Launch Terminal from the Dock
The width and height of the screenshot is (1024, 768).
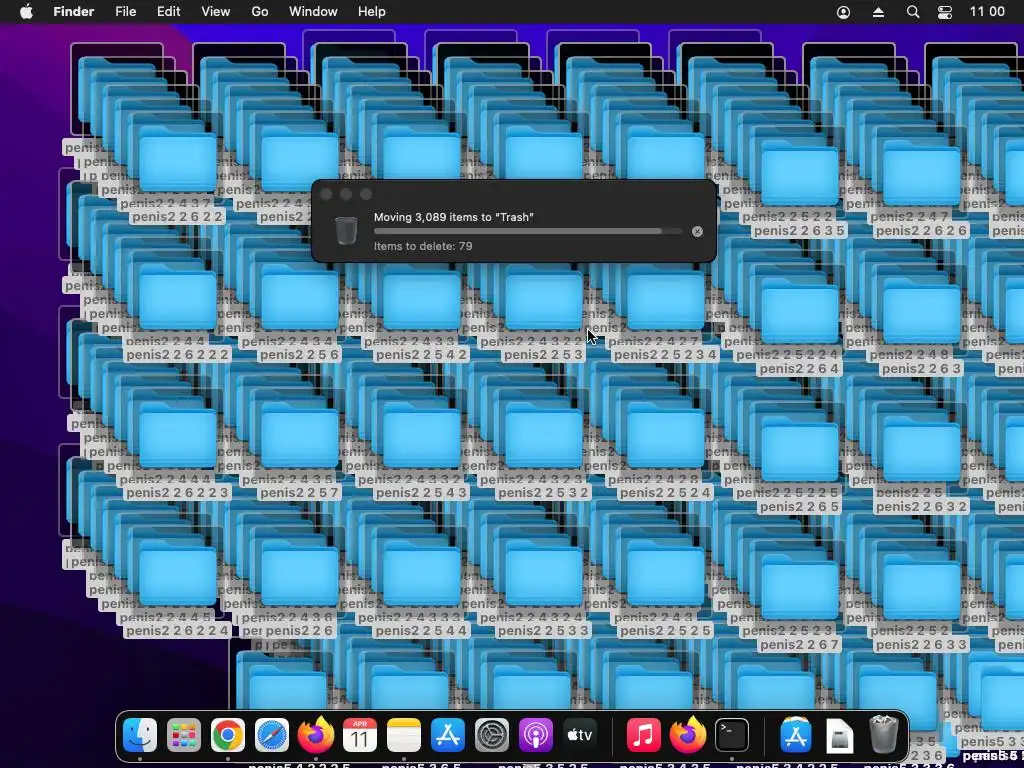click(731, 735)
